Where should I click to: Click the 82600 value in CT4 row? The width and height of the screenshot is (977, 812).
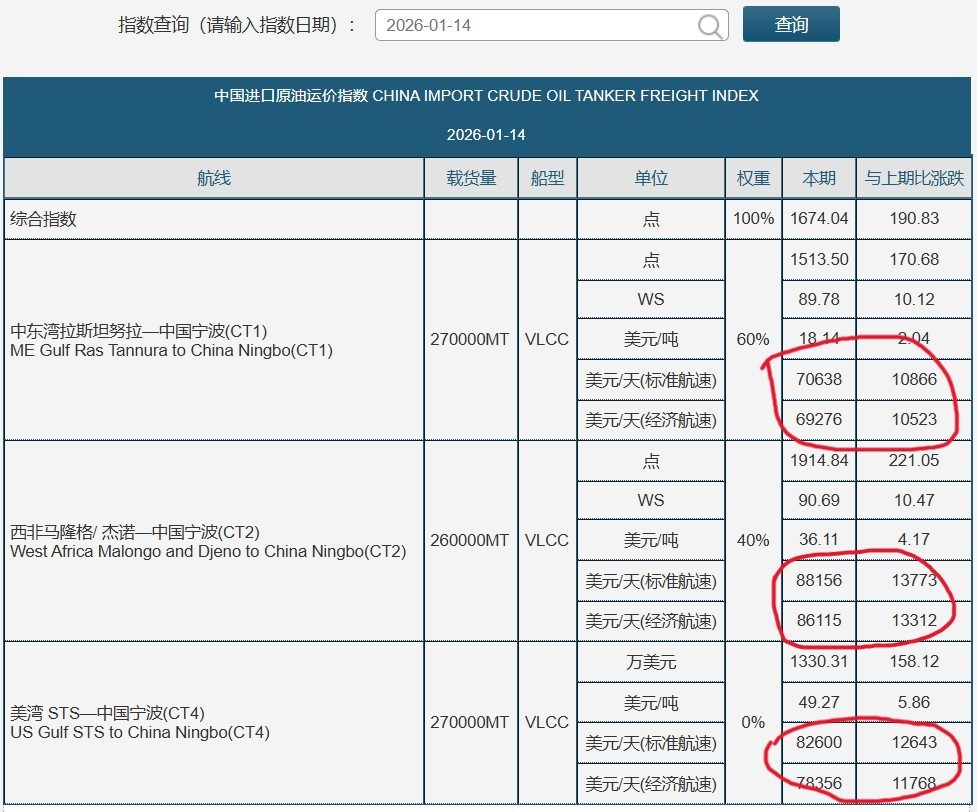818,743
